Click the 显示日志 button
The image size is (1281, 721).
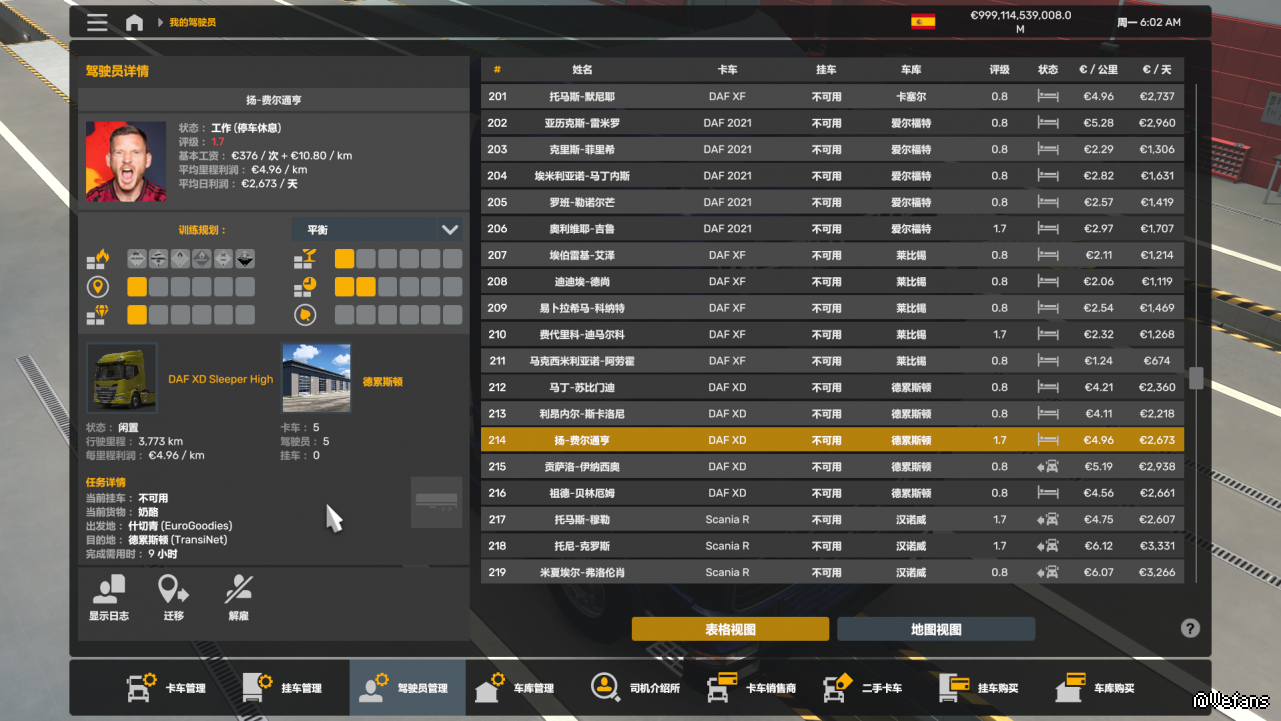click(x=109, y=598)
